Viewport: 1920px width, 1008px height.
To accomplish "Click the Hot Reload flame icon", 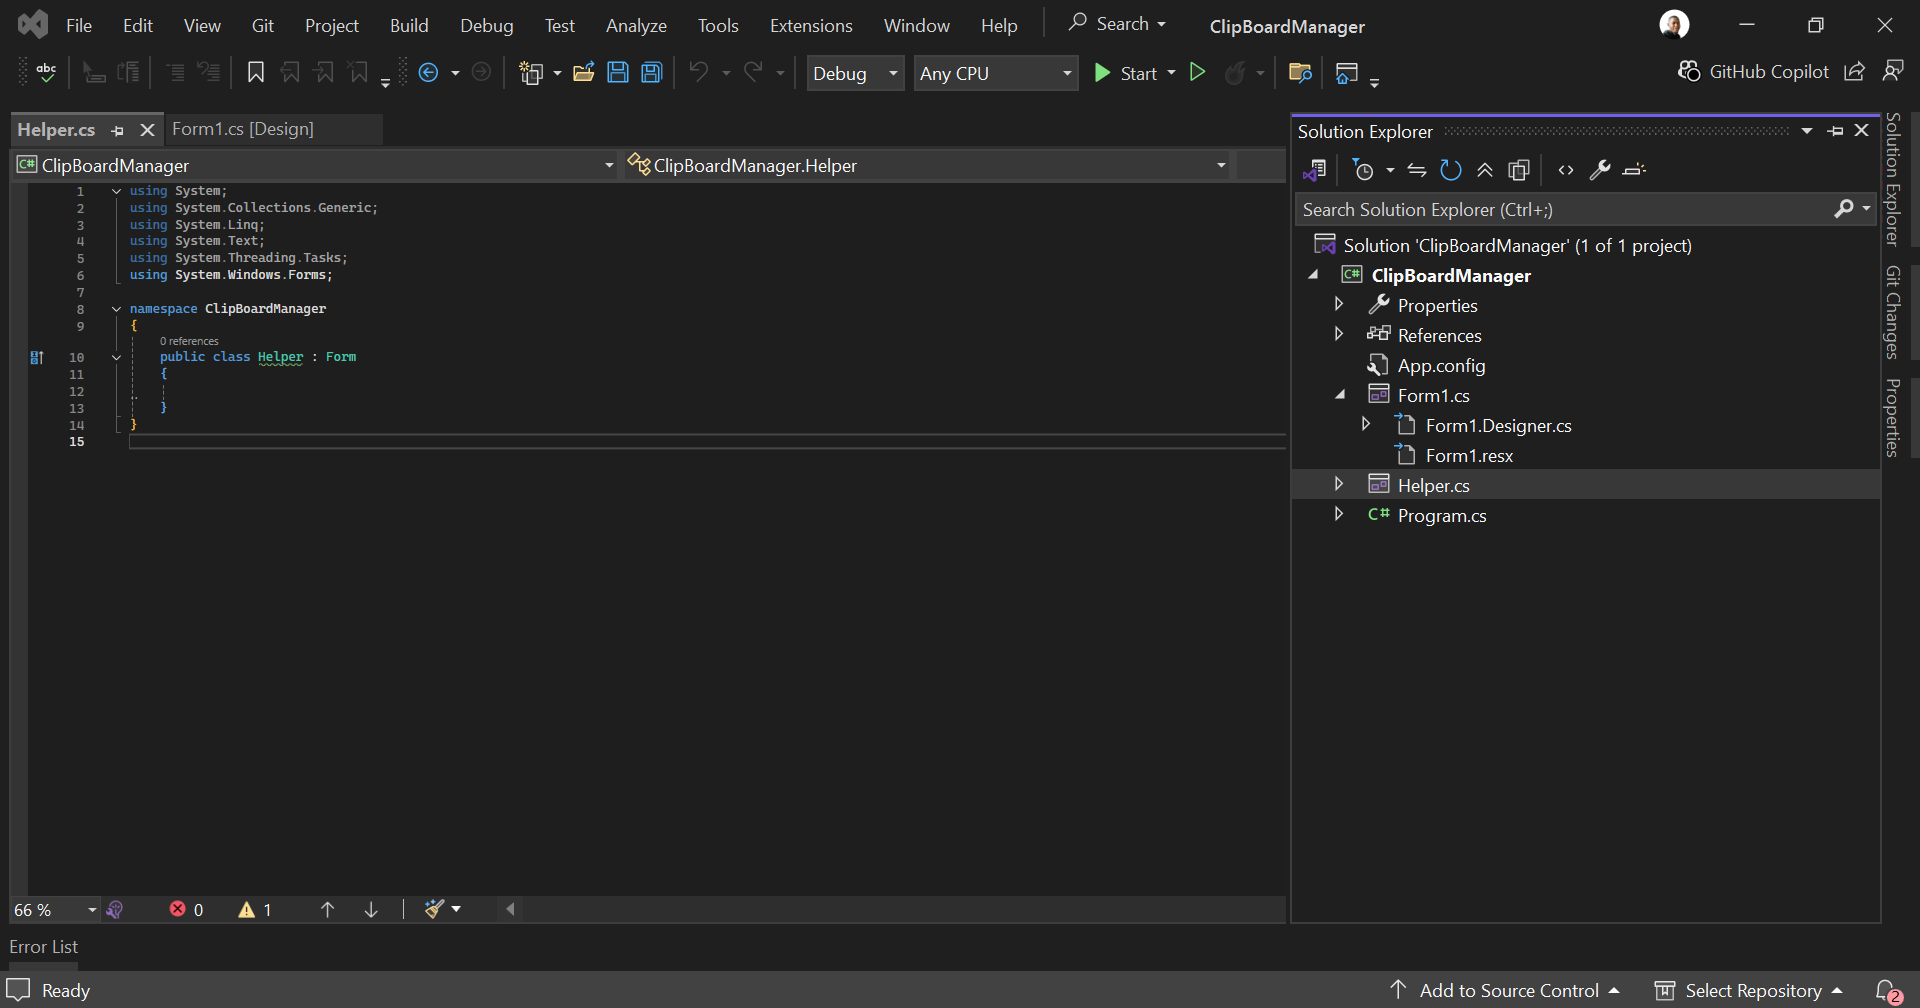I will coord(1236,72).
